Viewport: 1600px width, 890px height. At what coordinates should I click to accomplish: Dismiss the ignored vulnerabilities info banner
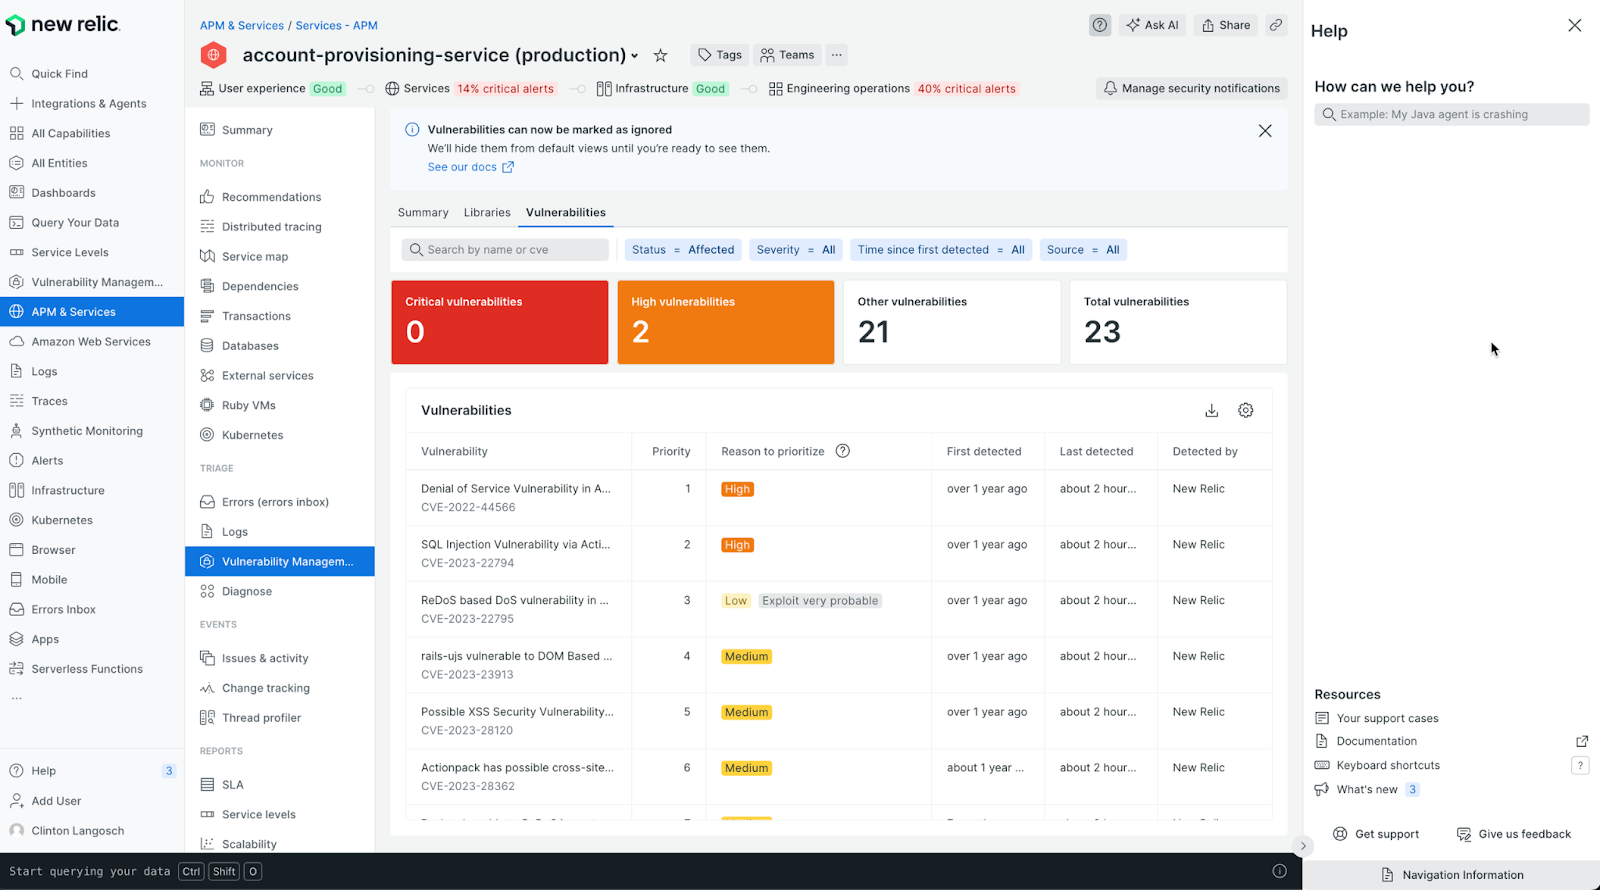coord(1265,131)
